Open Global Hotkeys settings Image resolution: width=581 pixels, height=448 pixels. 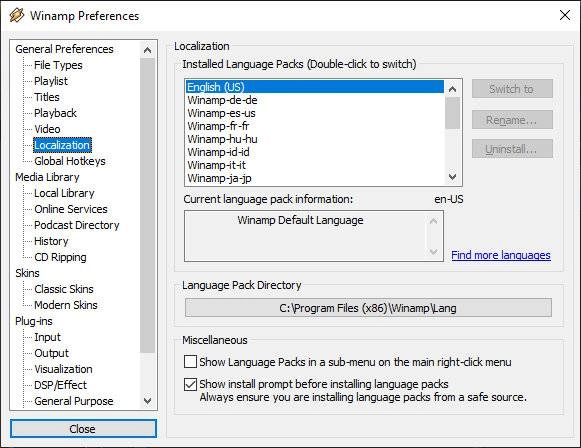click(x=70, y=161)
